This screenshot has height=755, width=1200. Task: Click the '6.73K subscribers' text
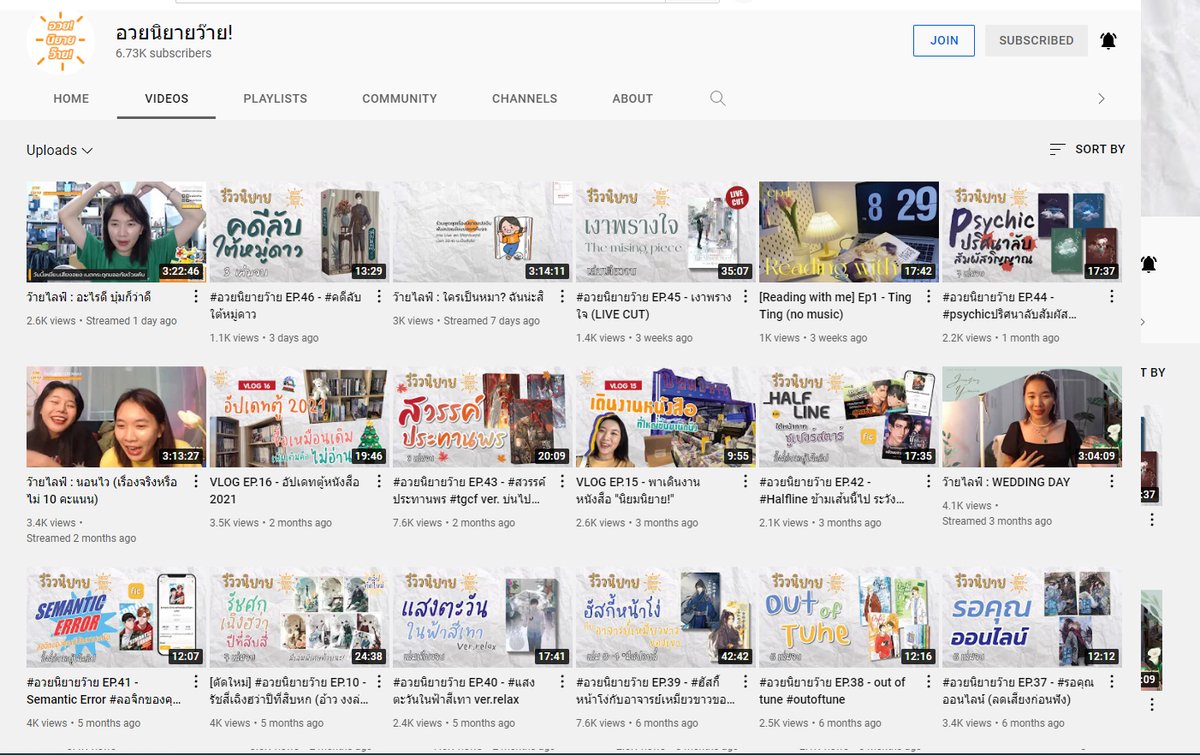163,54
